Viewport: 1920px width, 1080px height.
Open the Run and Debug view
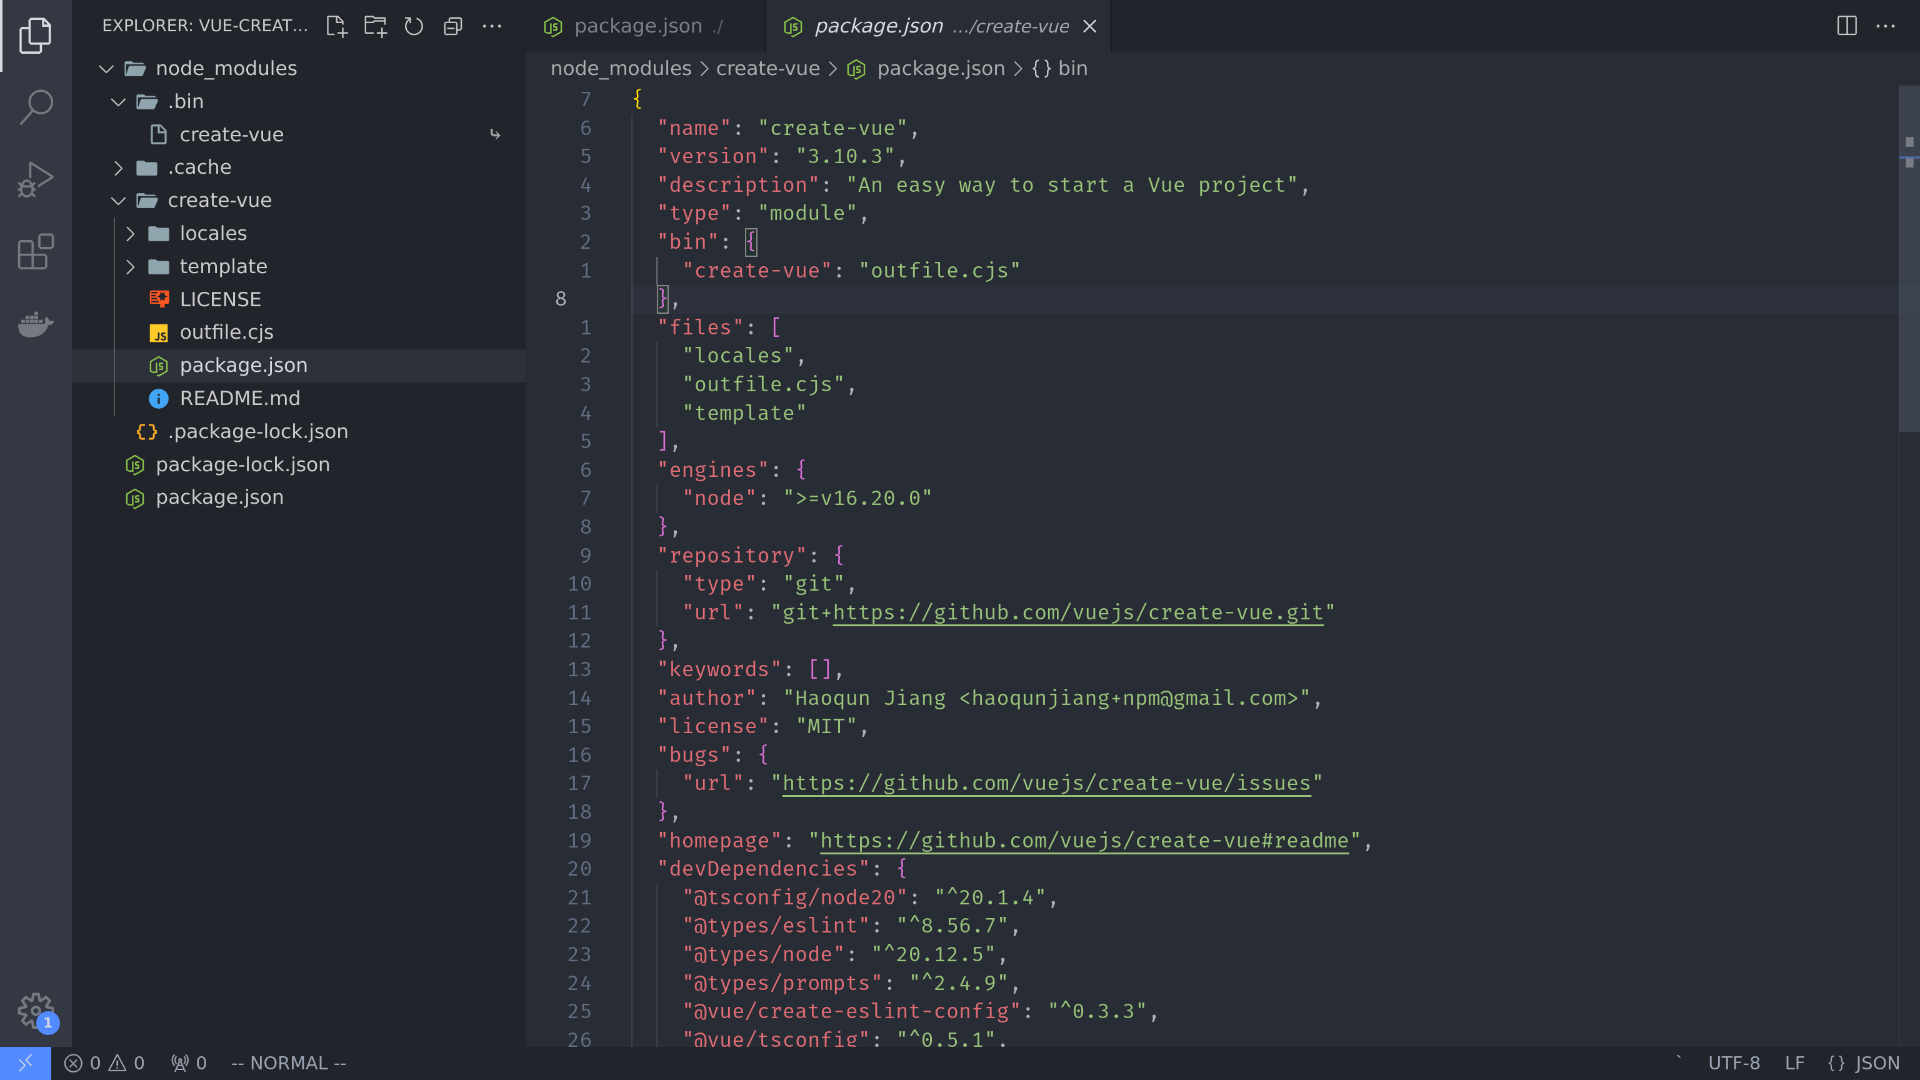pos(36,179)
